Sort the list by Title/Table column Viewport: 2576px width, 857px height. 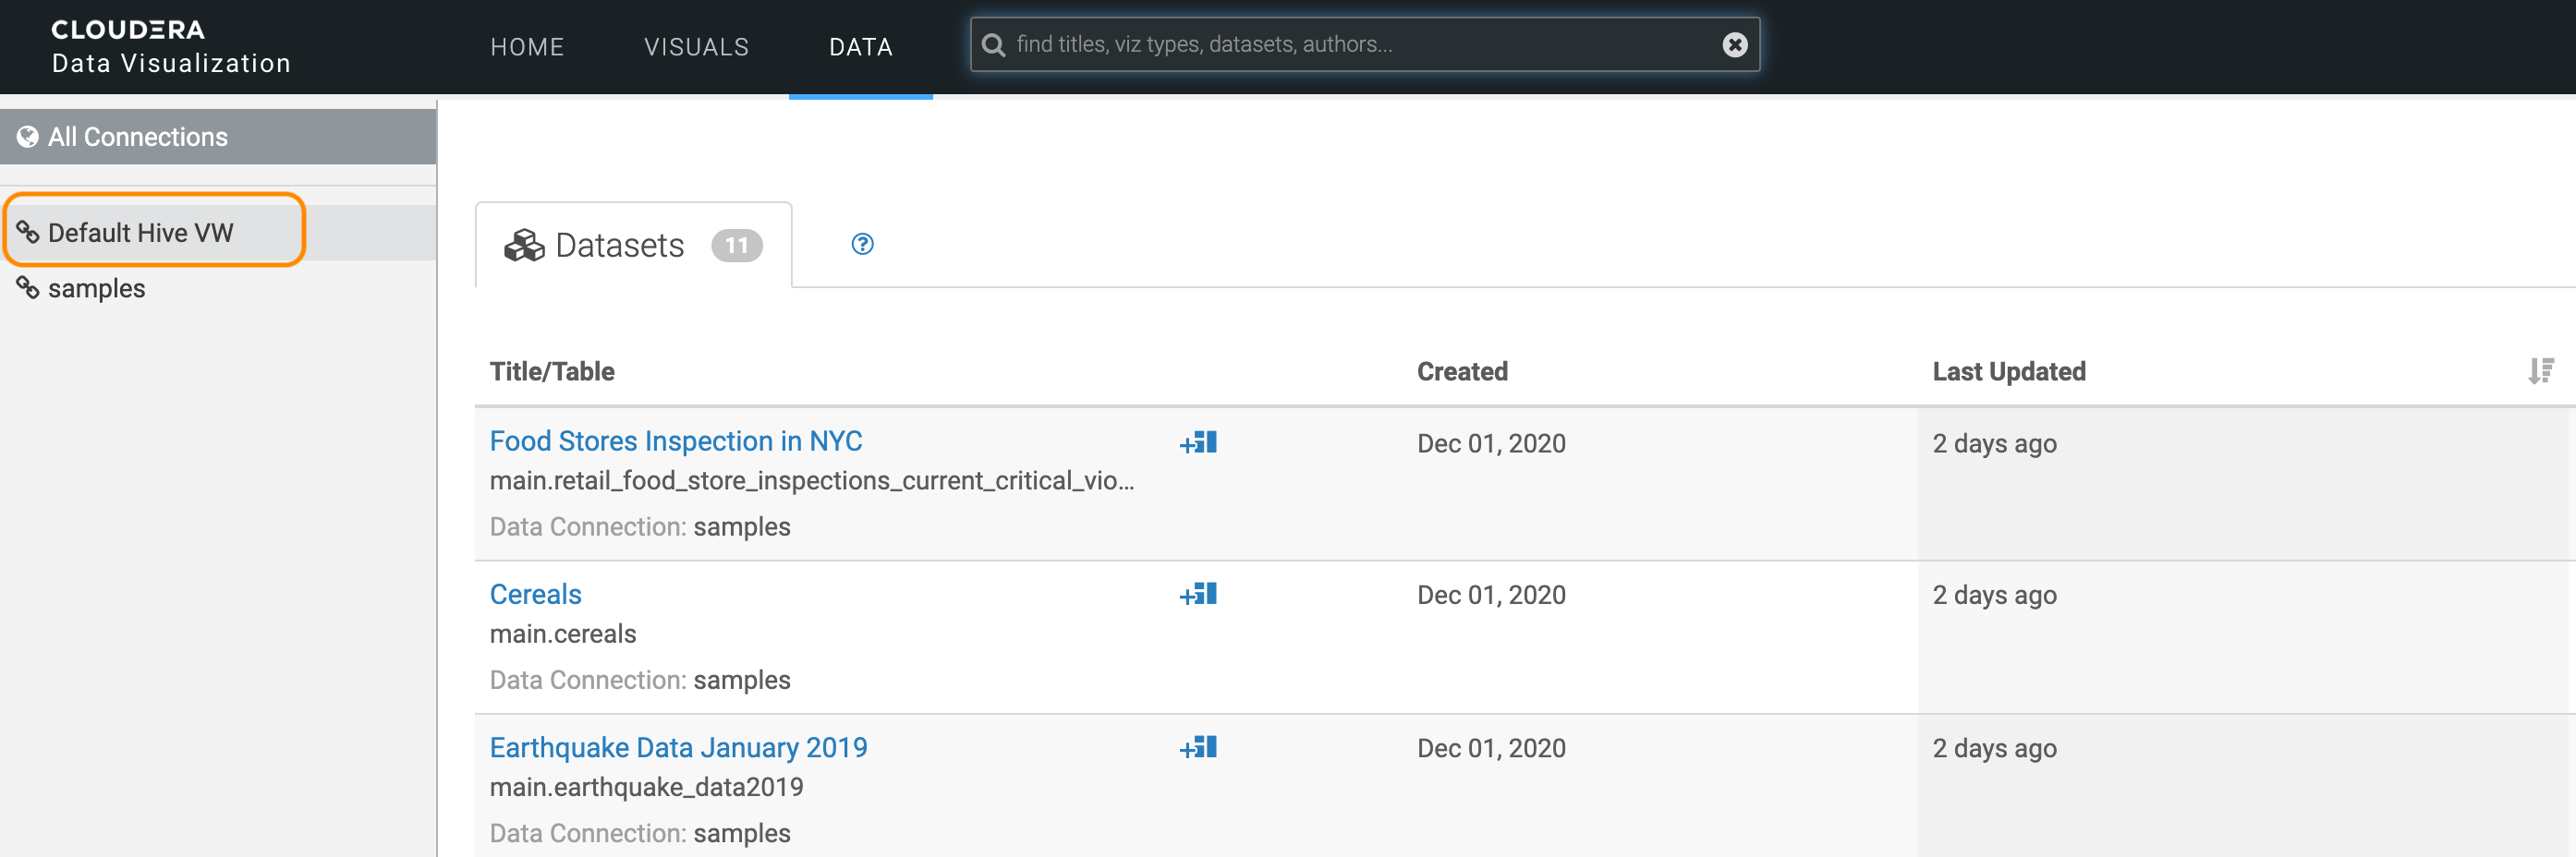552,371
